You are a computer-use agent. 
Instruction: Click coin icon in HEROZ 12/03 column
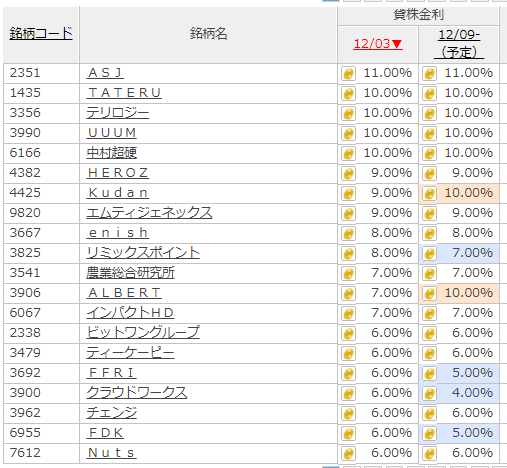click(x=348, y=174)
